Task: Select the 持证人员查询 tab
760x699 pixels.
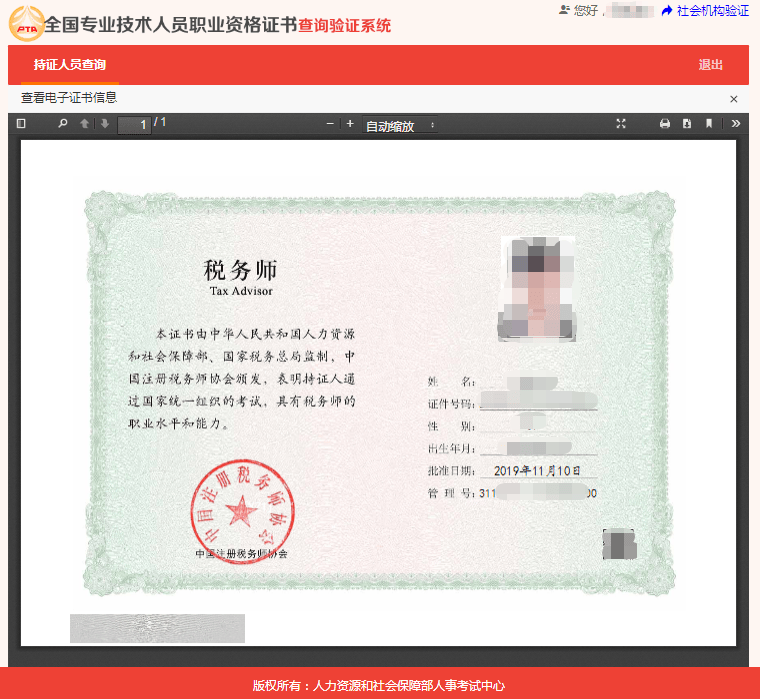Action: point(70,64)
